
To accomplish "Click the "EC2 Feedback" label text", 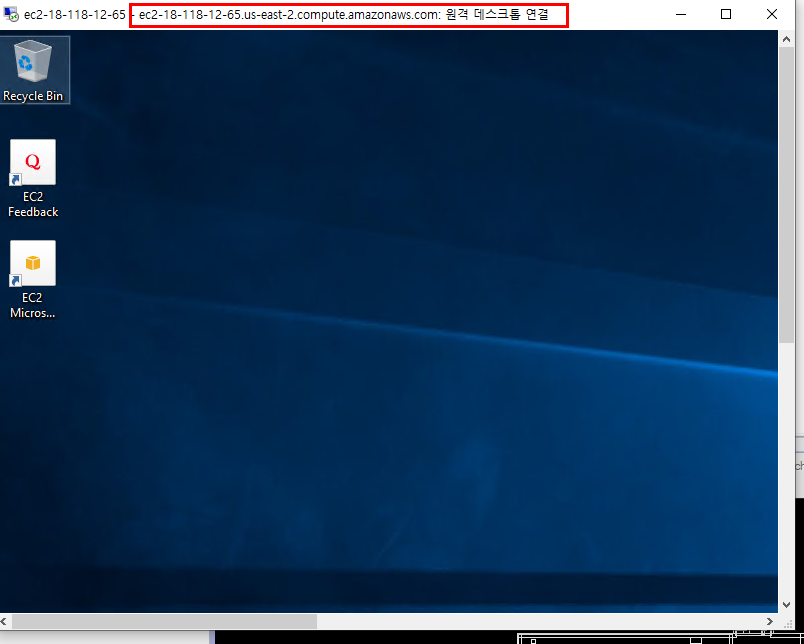I will 33,204.
